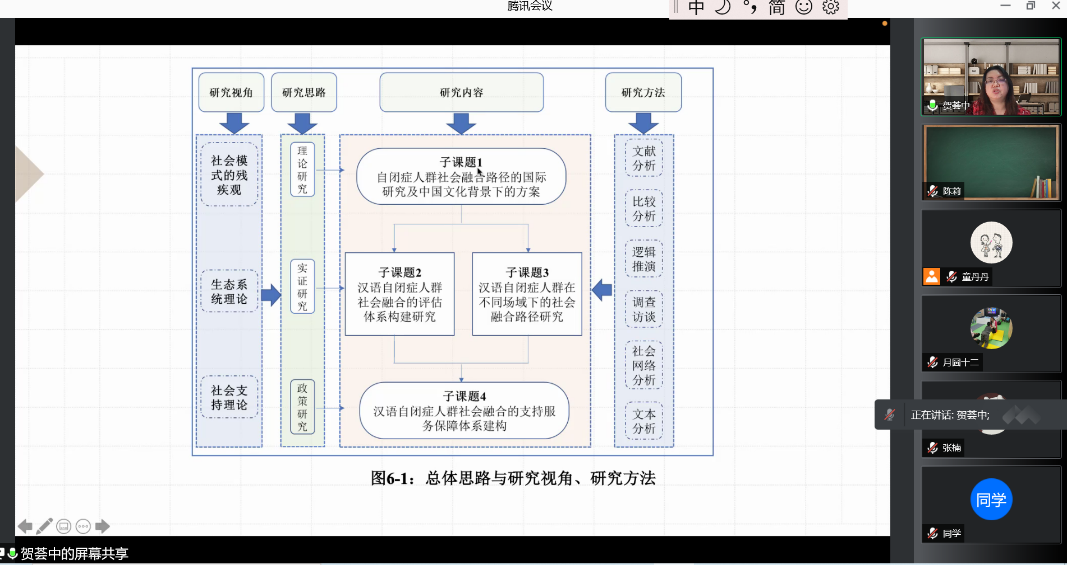Click the previous slide arrow in slideshow controls
The image size is (1067, 565).
25,526
